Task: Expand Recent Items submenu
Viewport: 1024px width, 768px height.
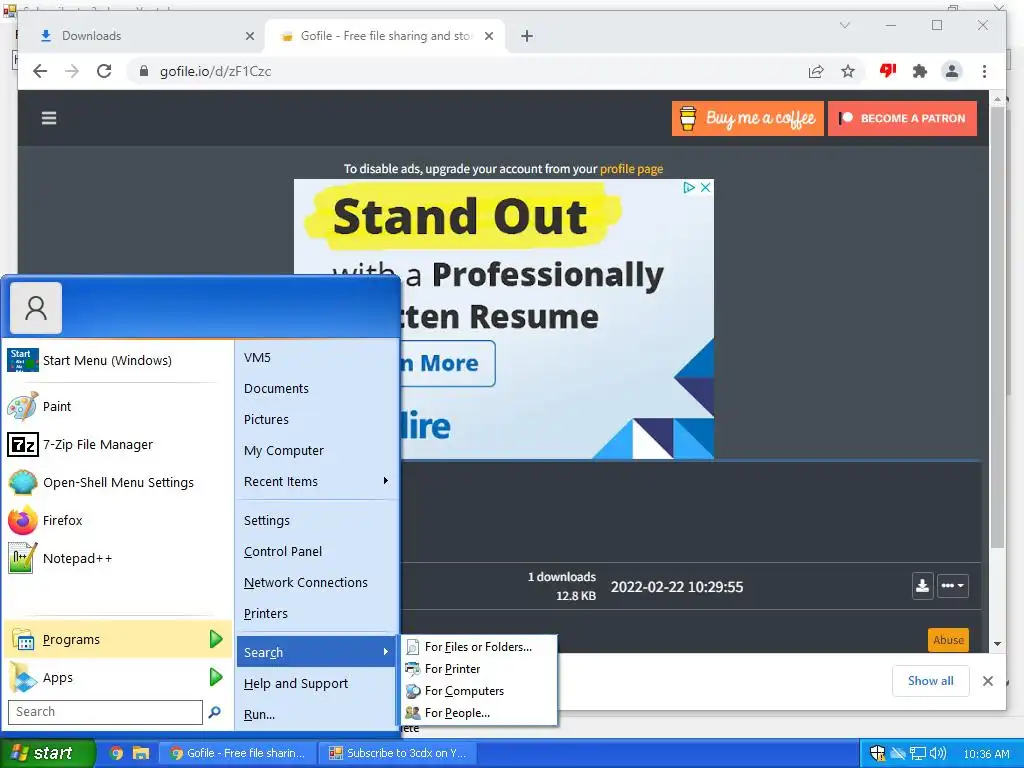Action: pyautogui.click(x=316, y=481)
